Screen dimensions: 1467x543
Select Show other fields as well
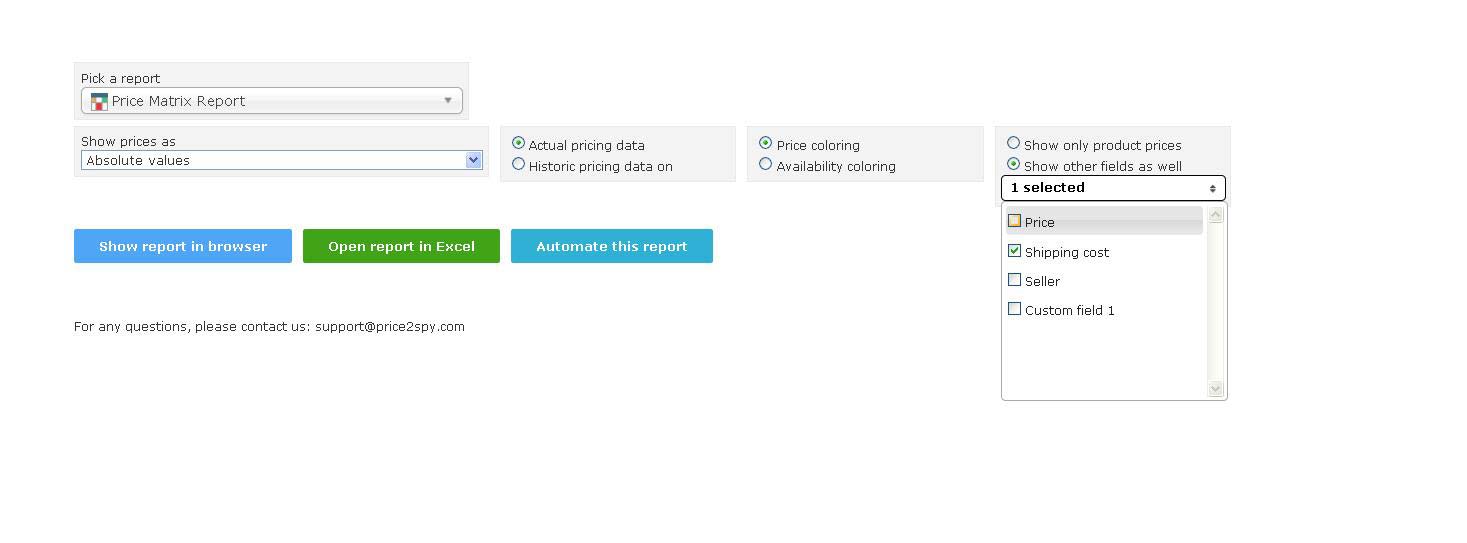(x=1013, y=164)
